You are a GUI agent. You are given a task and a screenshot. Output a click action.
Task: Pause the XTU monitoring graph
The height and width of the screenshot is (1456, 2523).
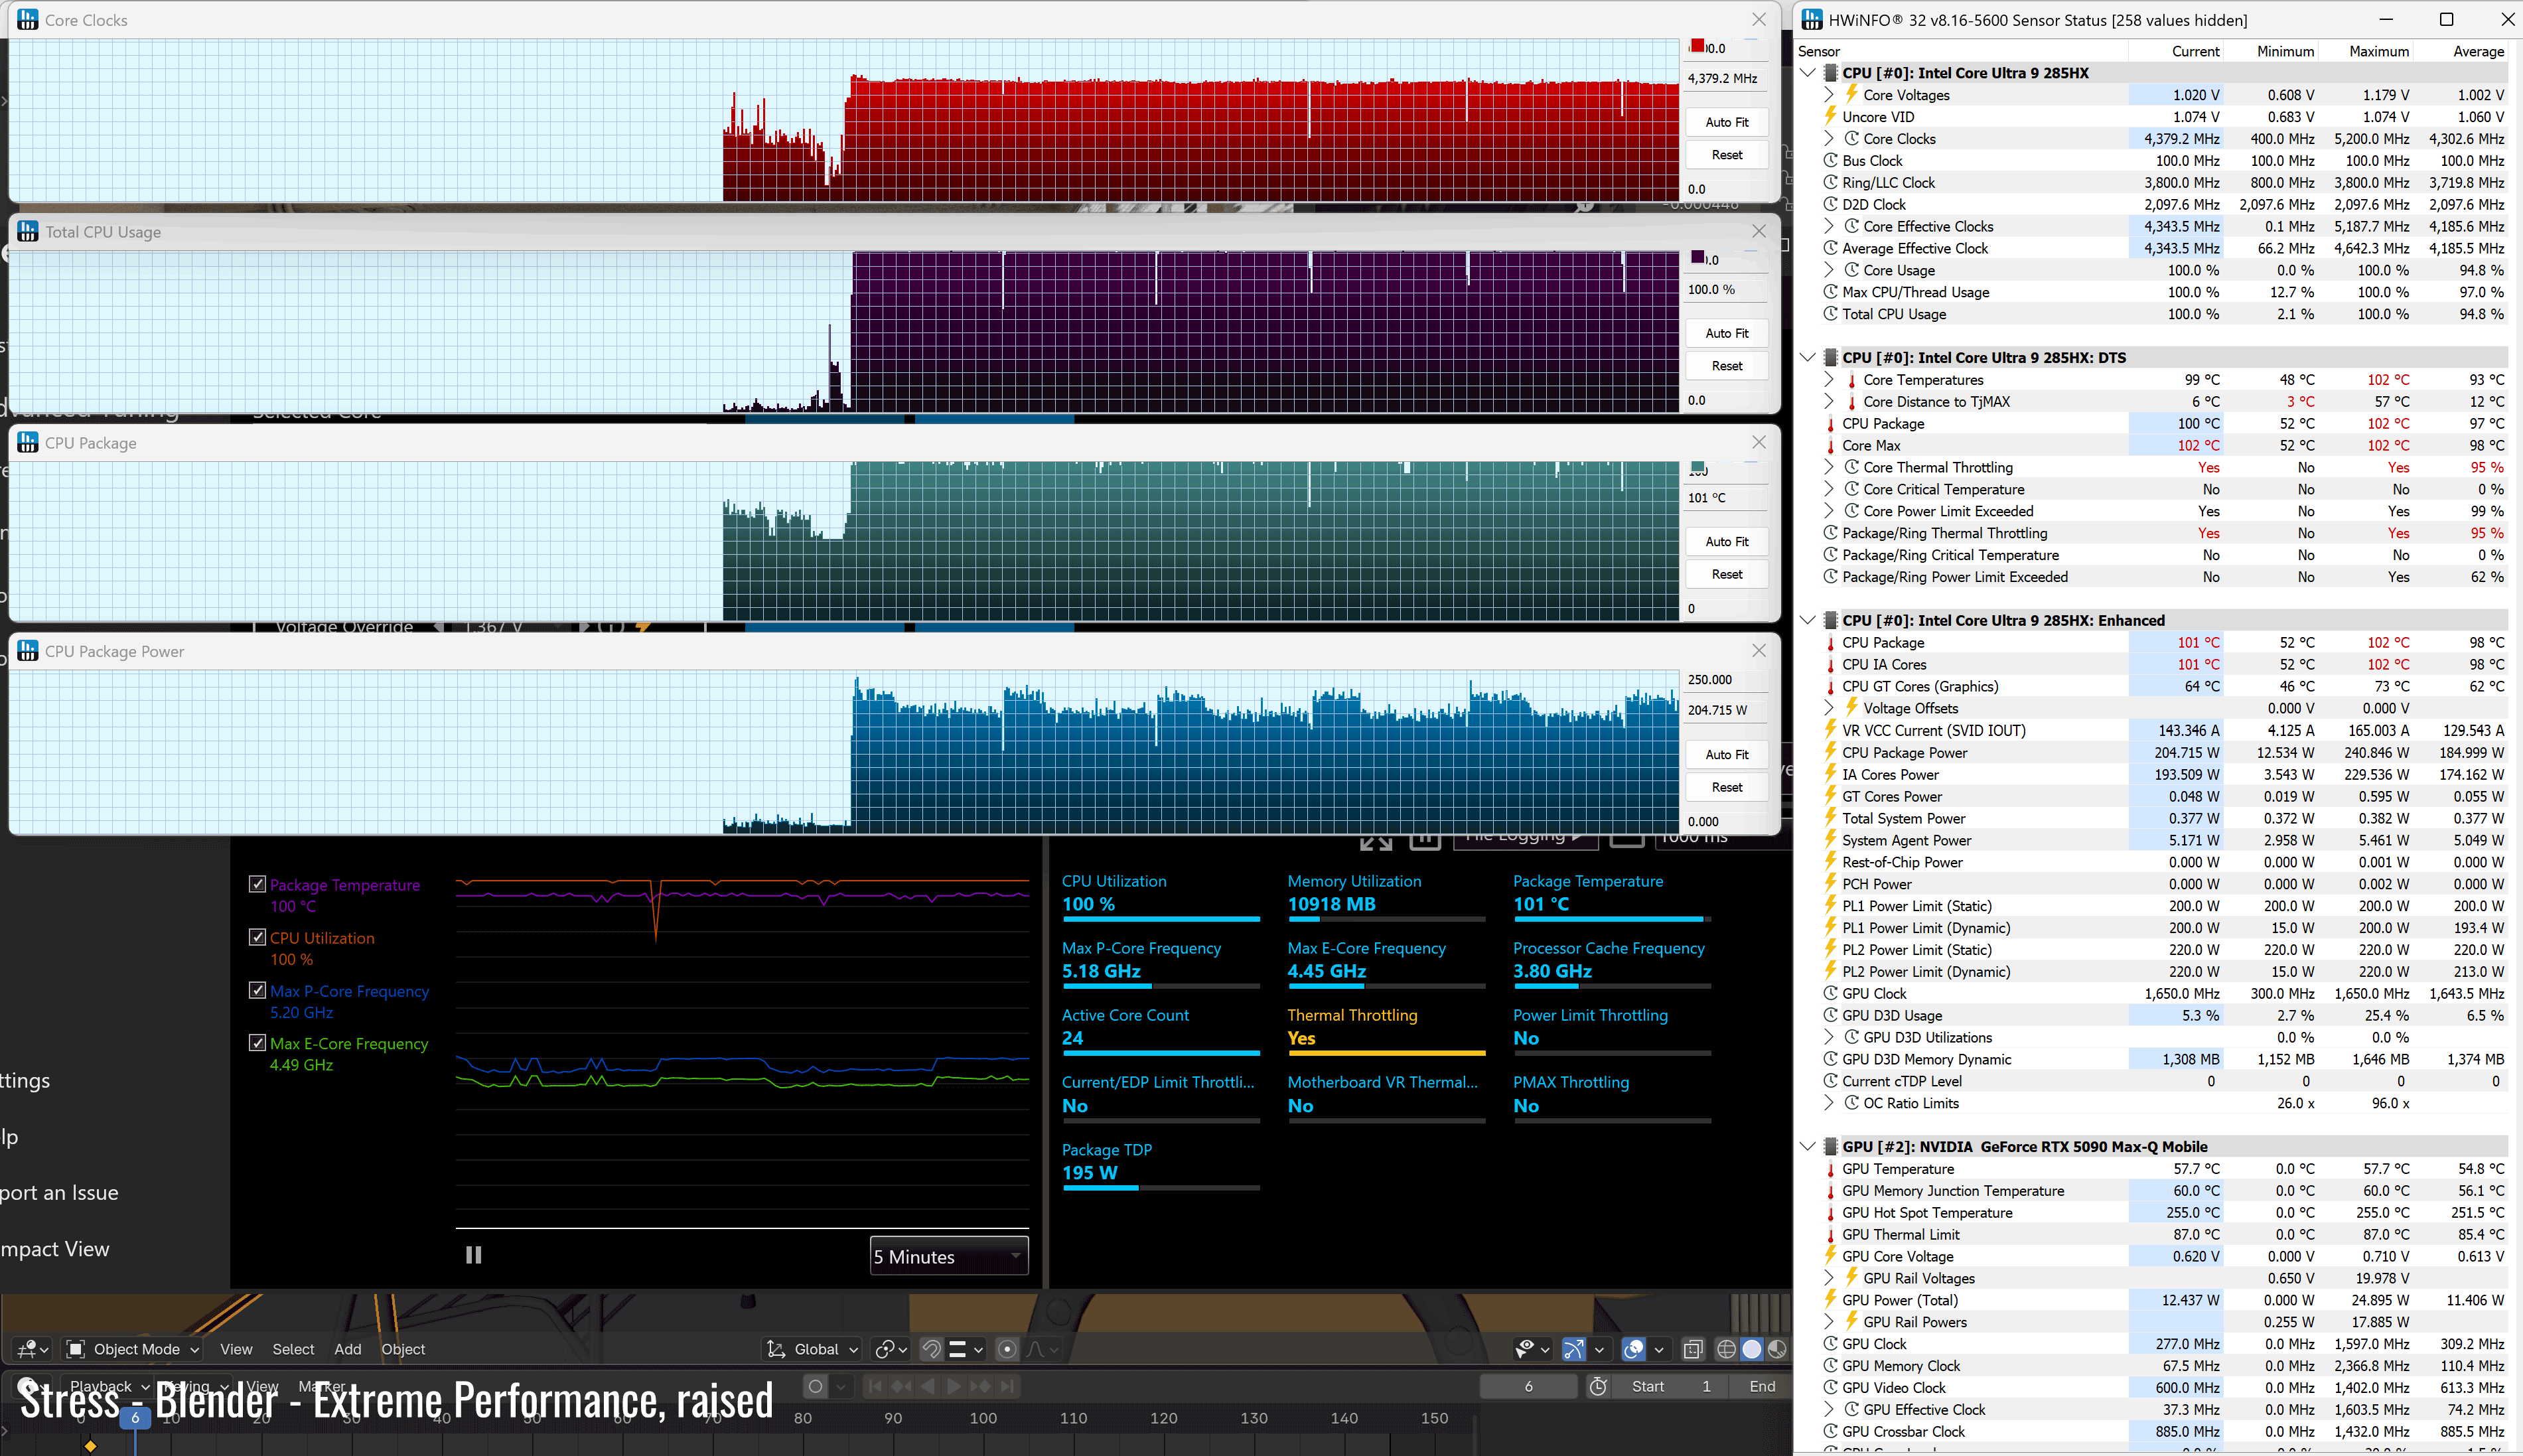(474, 1255)
